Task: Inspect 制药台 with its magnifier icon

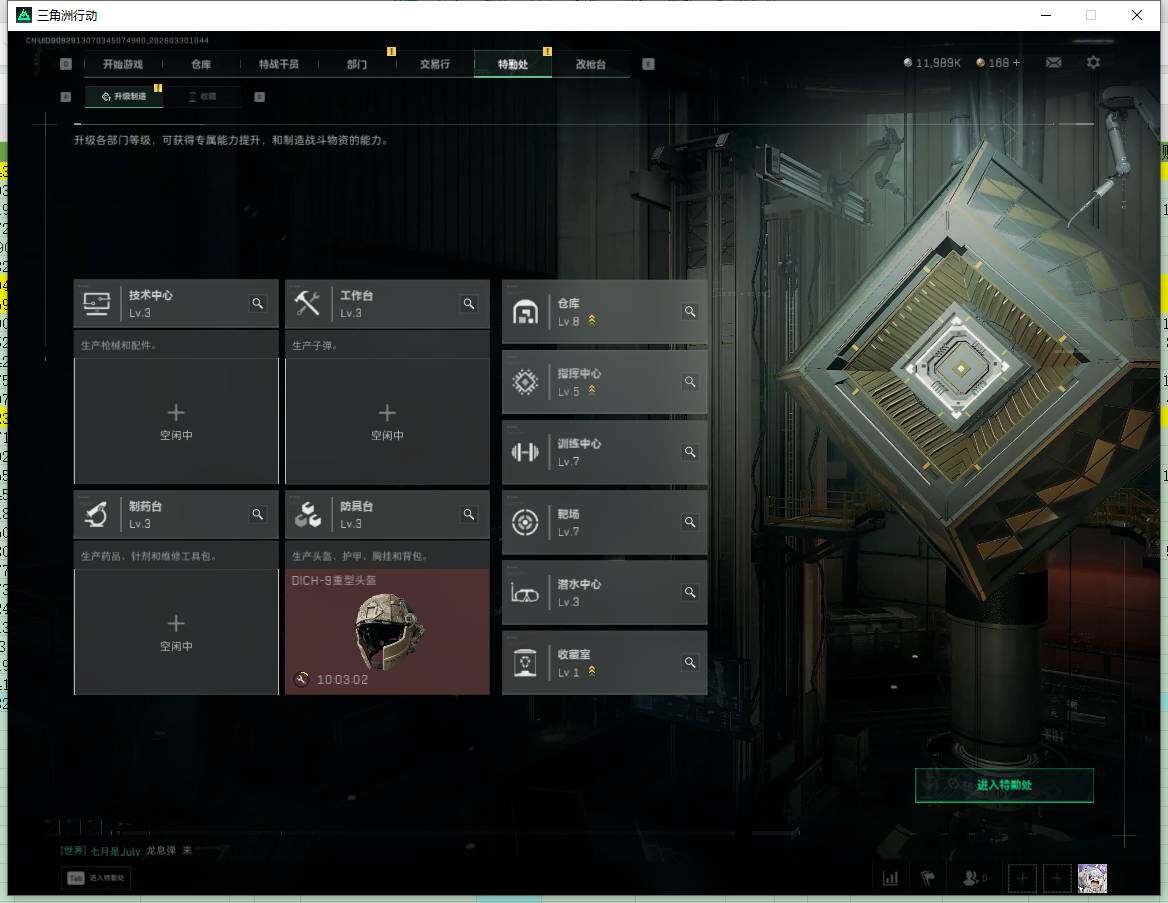Action: coord(258,514)
